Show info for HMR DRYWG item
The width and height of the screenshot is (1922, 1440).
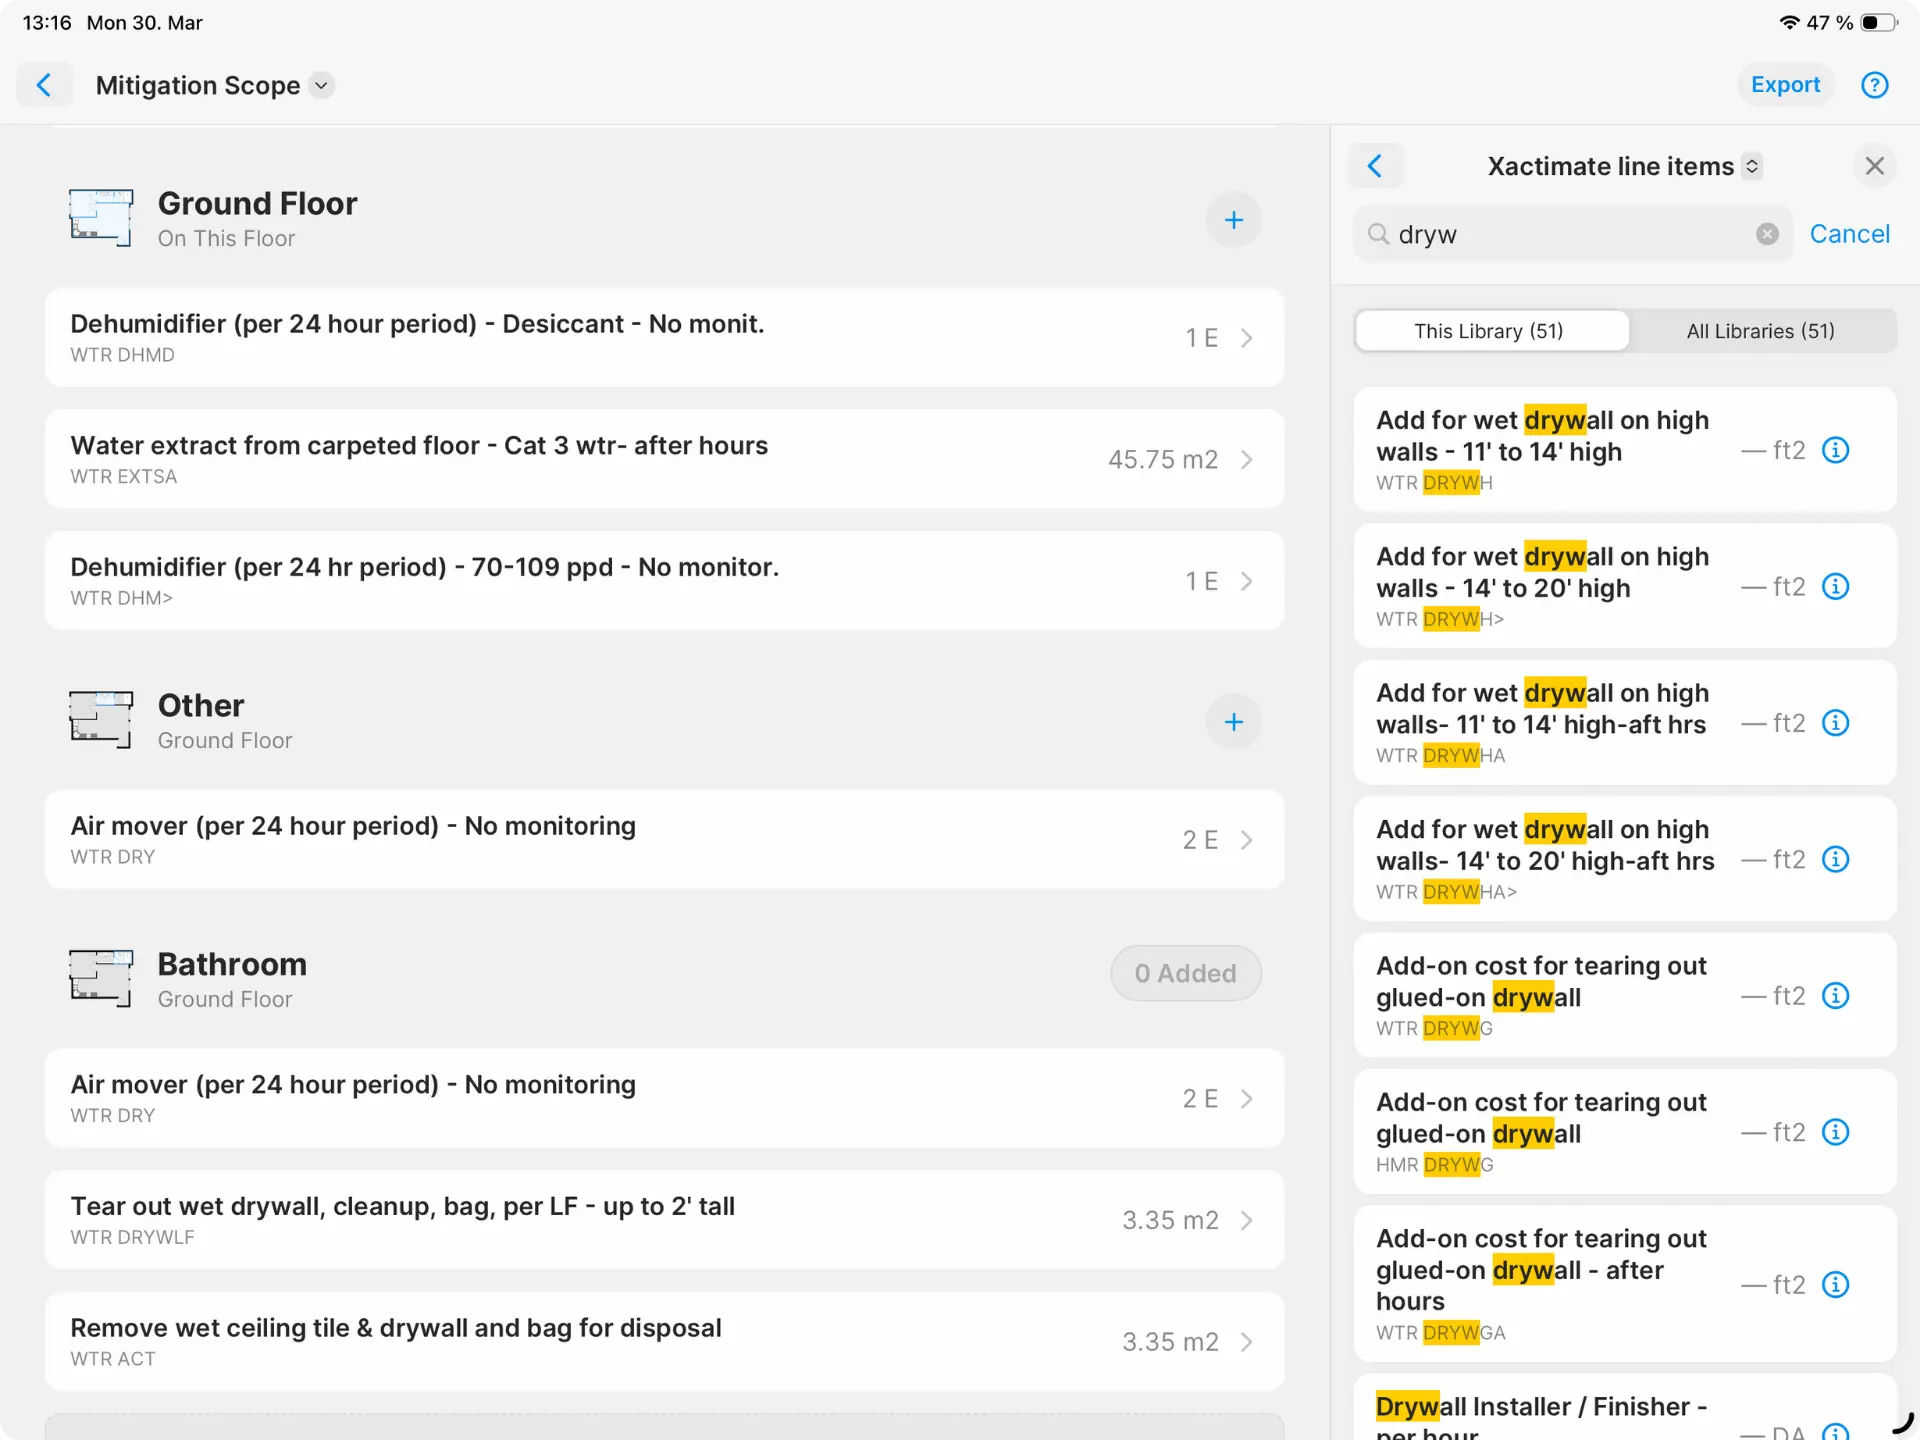[x=1835, y=1132]
